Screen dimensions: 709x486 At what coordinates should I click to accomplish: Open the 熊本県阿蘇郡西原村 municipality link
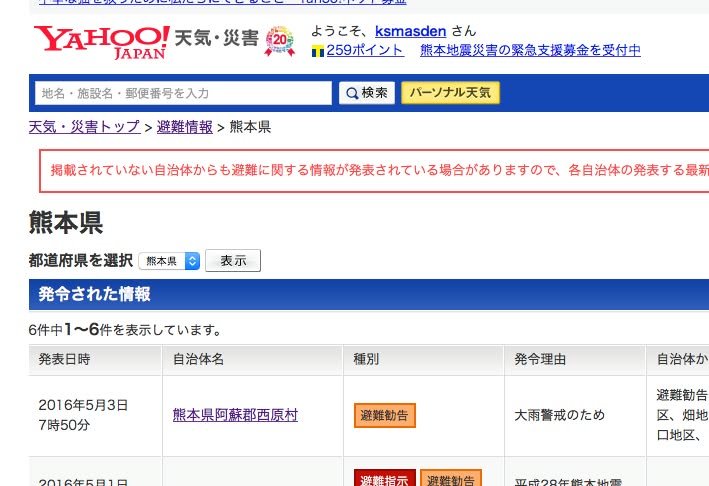click(235, 415)
